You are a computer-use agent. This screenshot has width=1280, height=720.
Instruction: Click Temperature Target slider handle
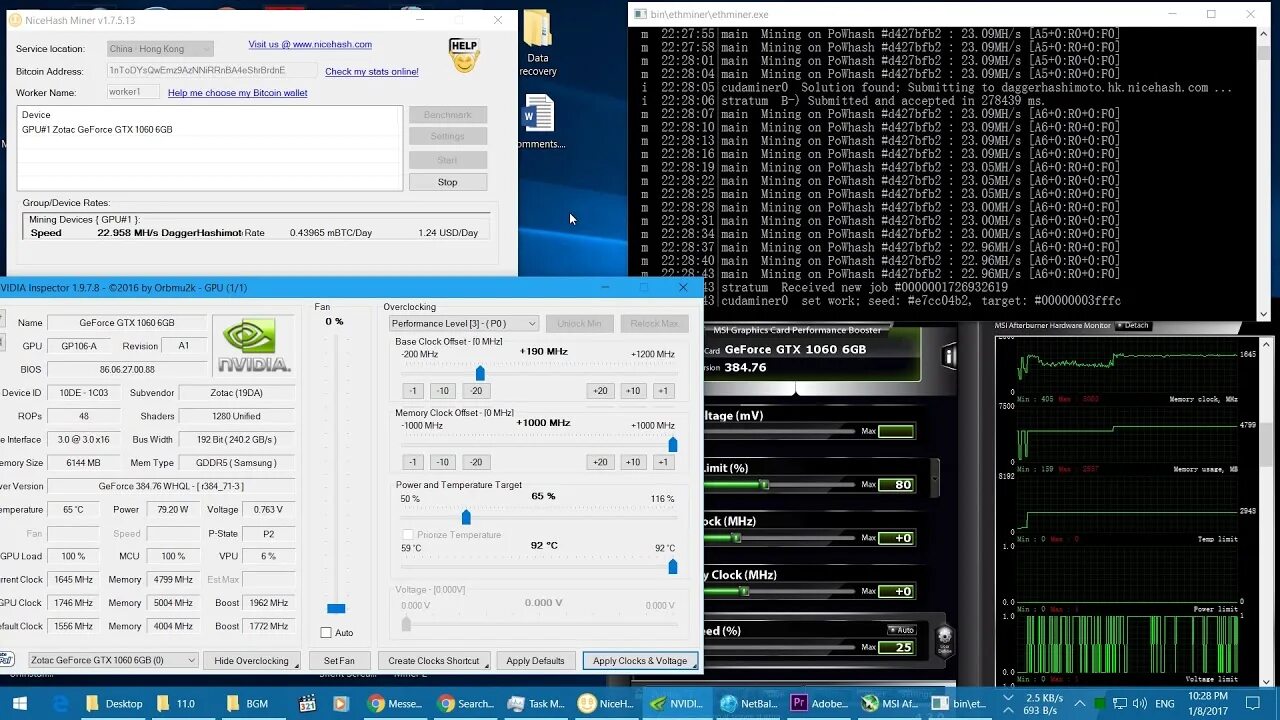672,567
